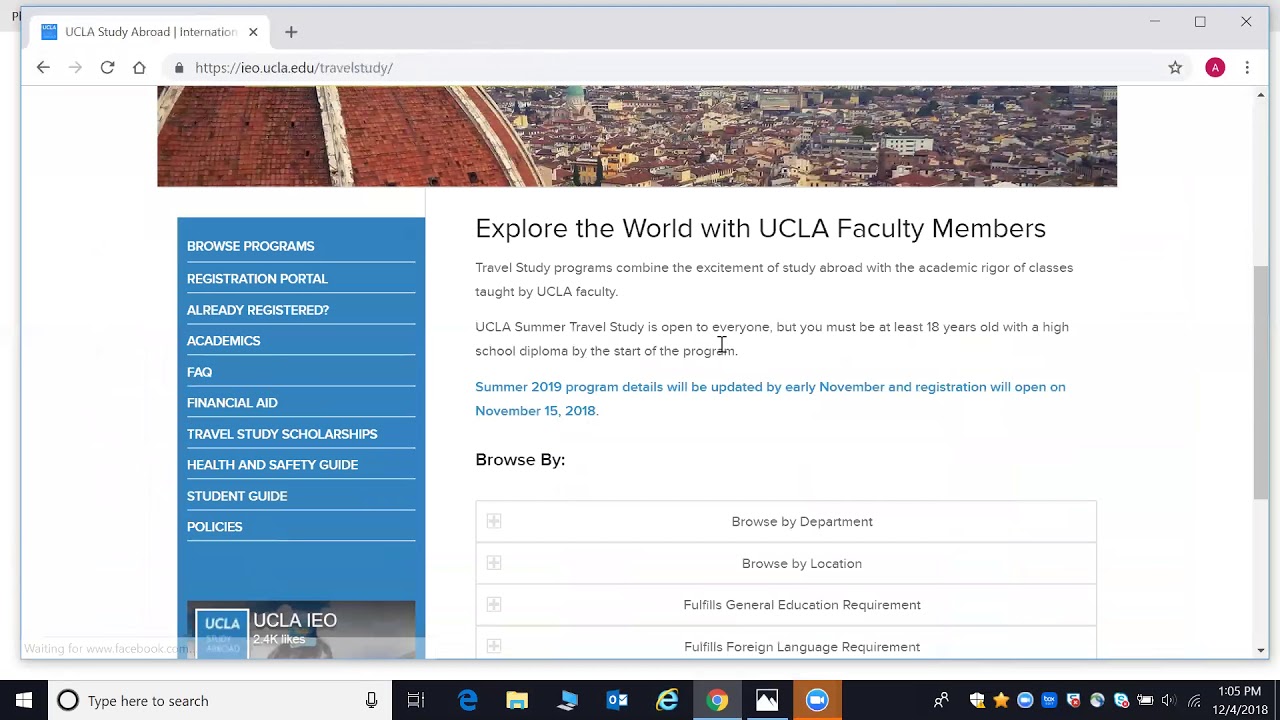Image resolution: width=1280 pixels, height=720 pixels.
Task: Click Fulfills General Education Requirement label
Action: (802, 605)
